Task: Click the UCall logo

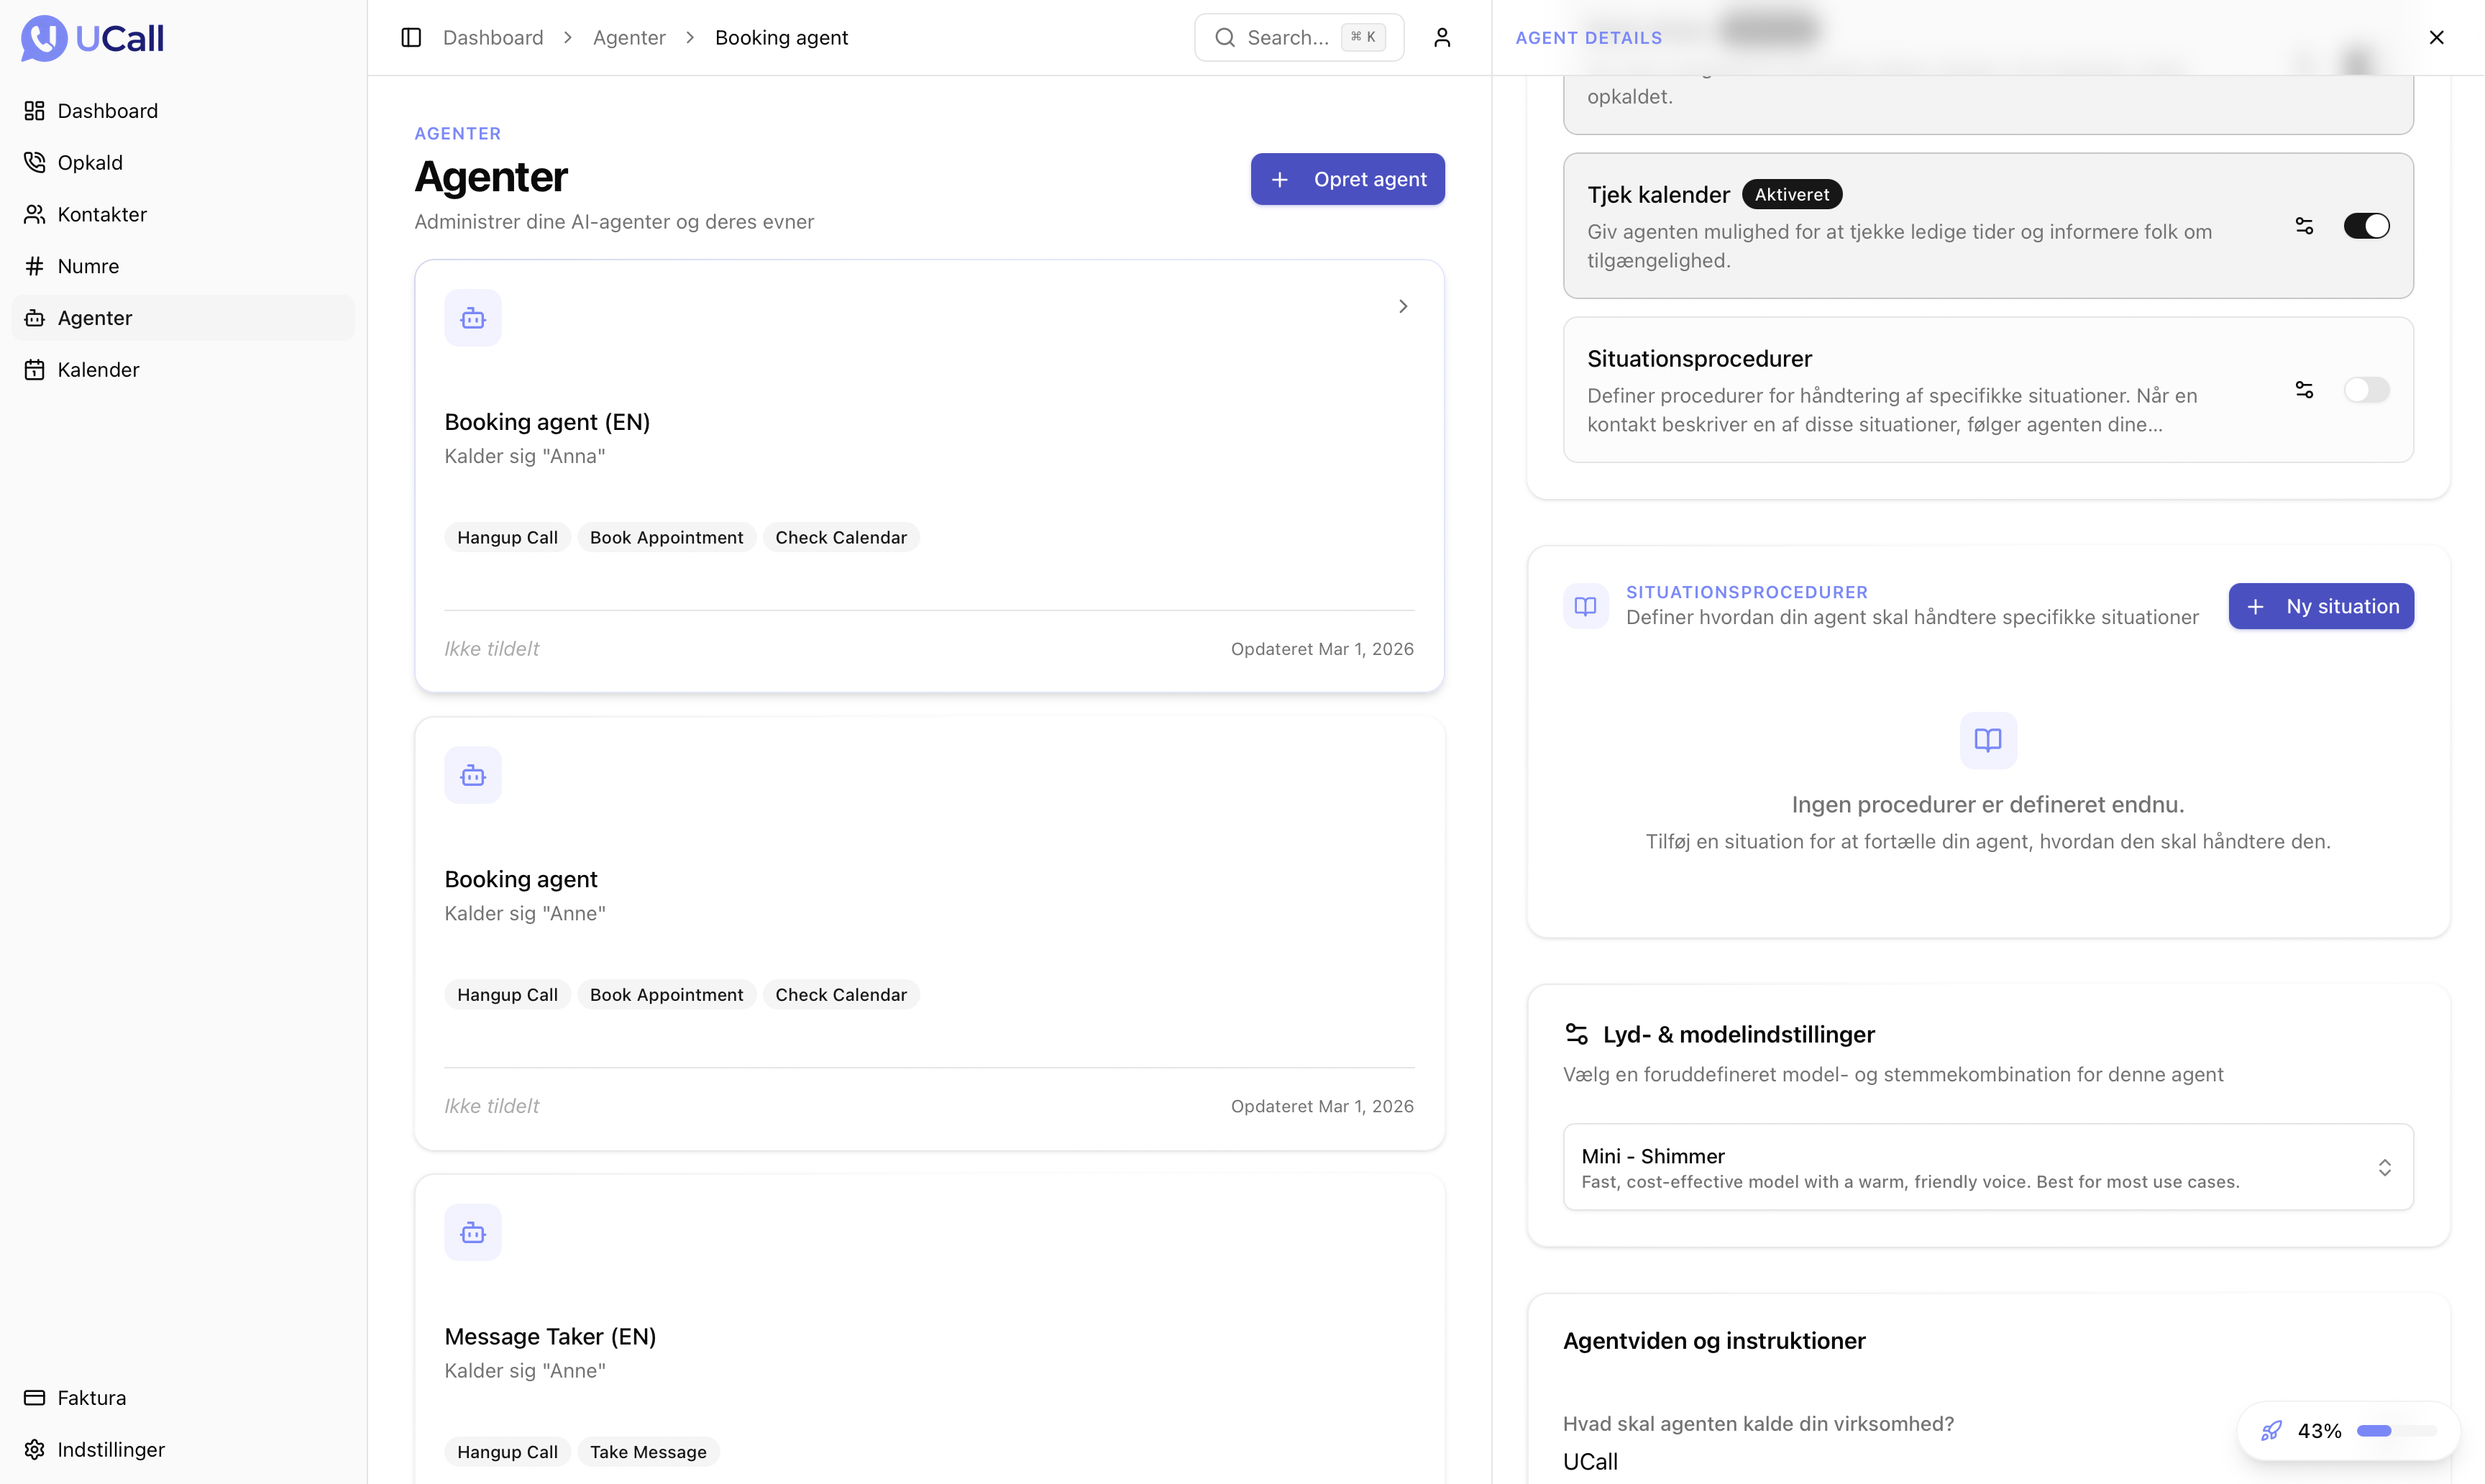Action: [x=92, y=38]
